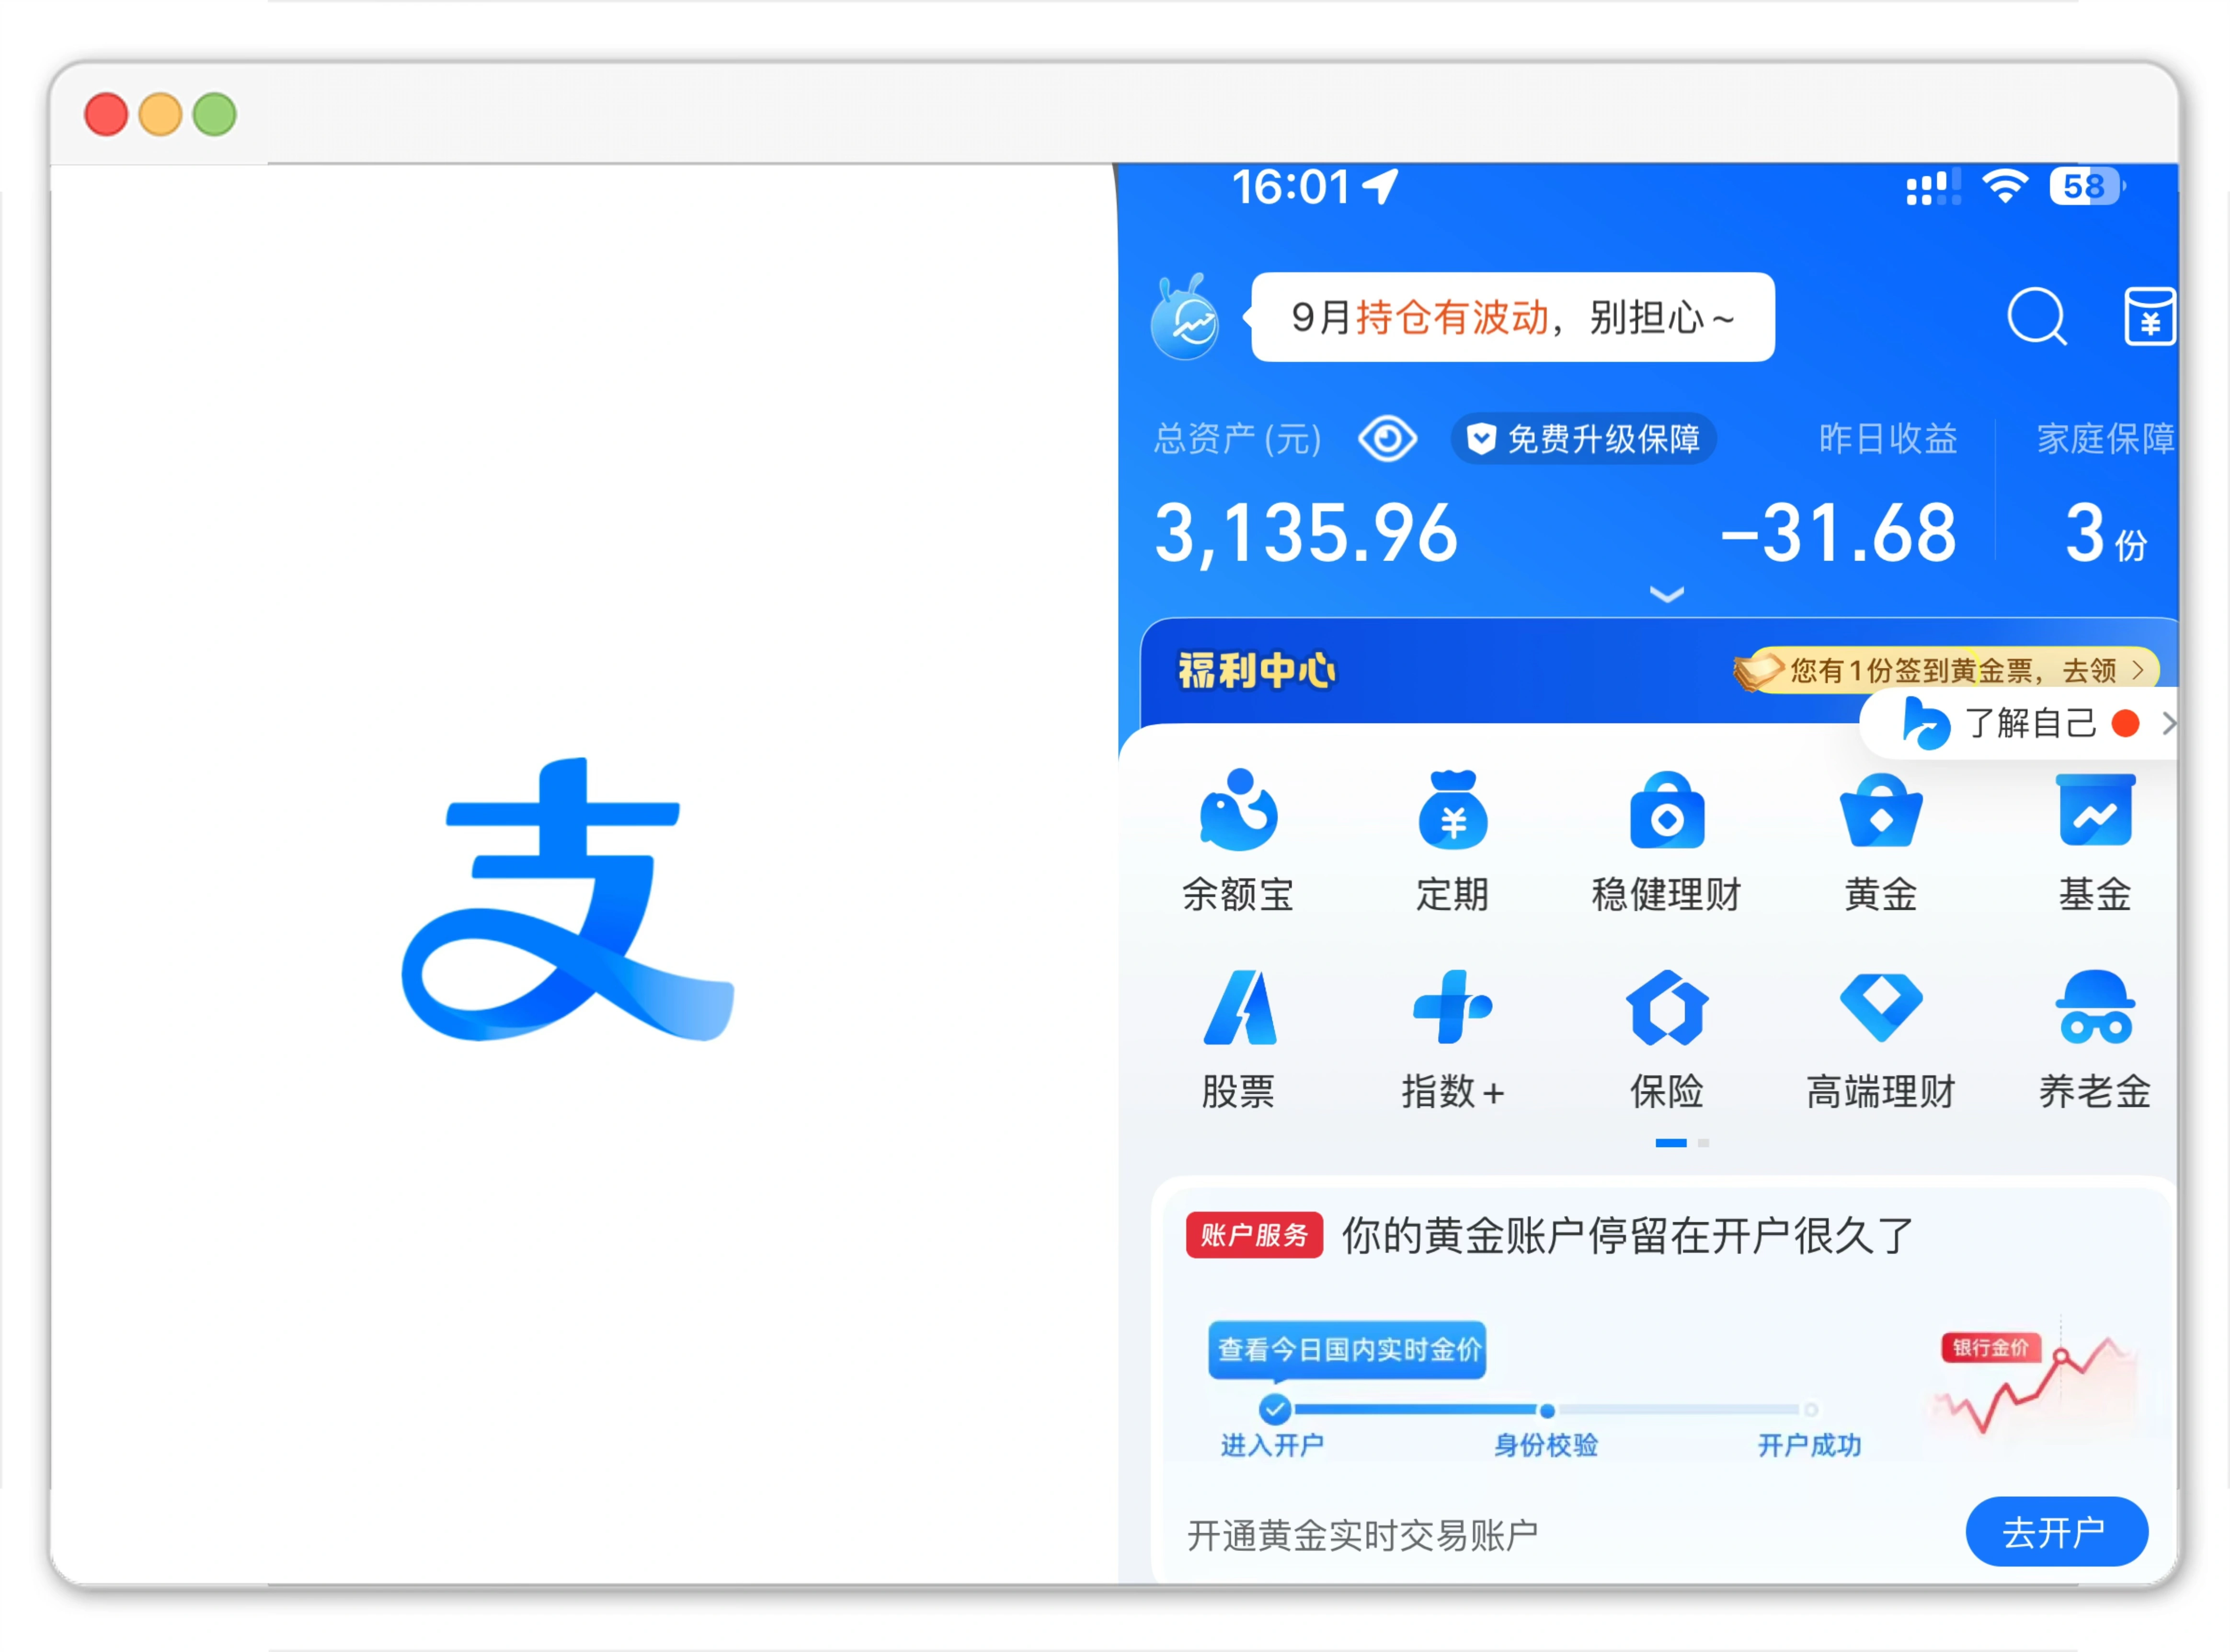Click the 身份校验 progress step dot

(x=1547, y=1410)
